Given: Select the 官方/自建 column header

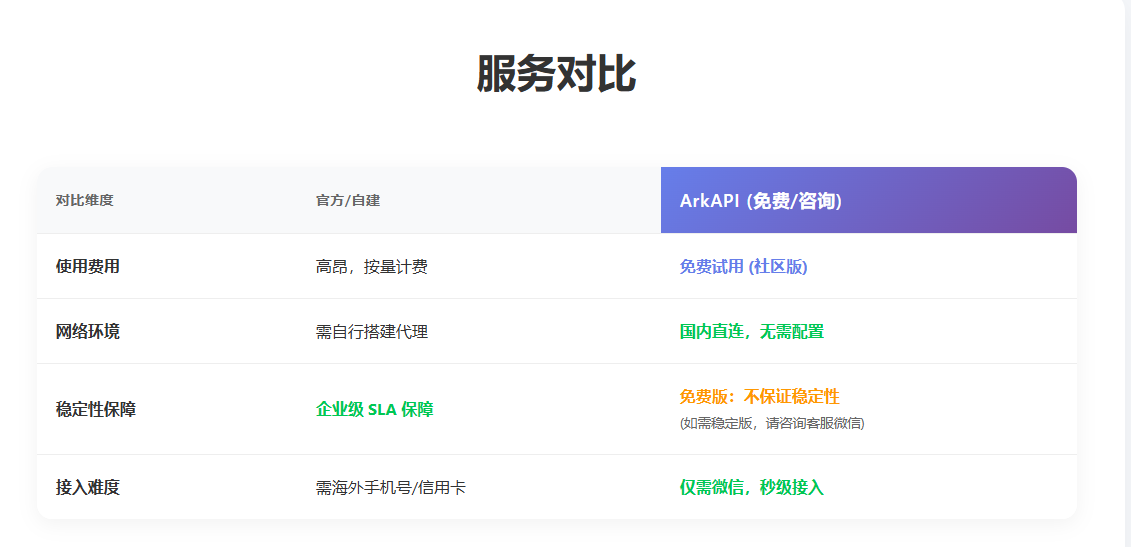Looking at the screenshot, I should tap(348, 201).
